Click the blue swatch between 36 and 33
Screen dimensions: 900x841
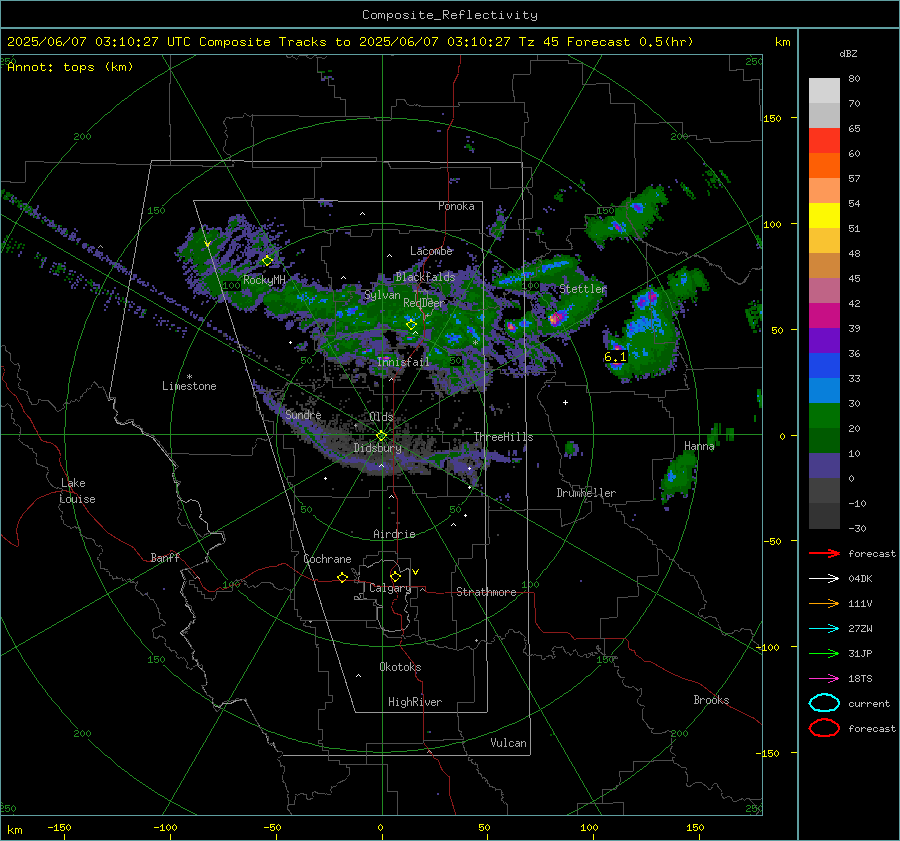pos(824,366)
